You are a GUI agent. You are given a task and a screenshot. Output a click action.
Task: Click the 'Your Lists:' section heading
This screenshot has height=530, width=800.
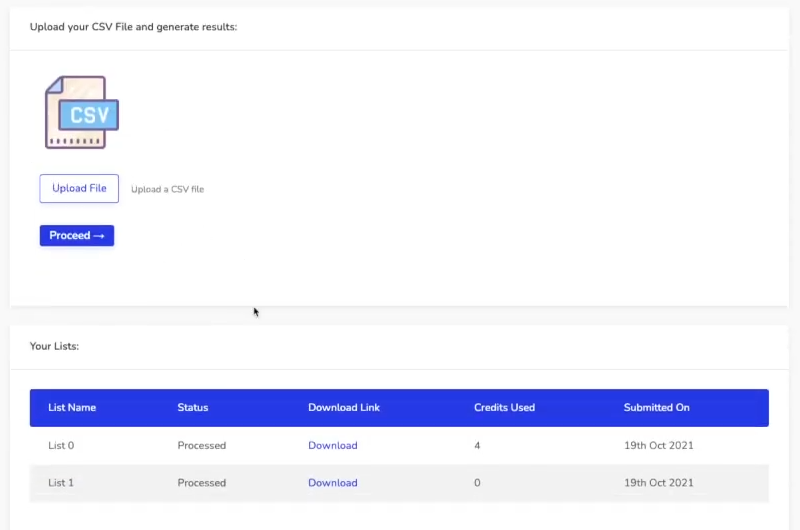(54, 346)
